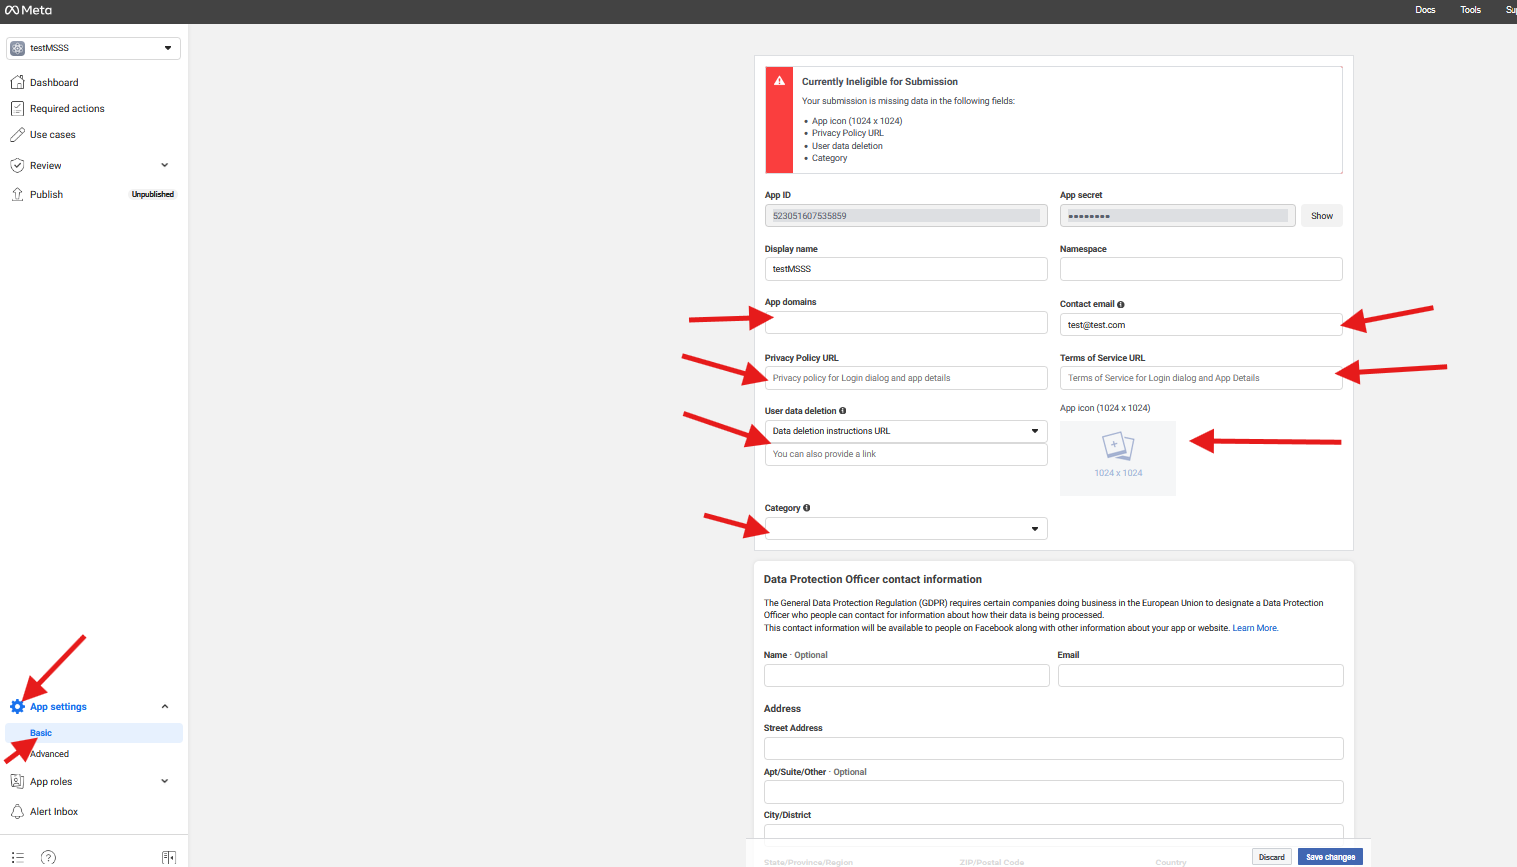Click the Display name field
1517x867 pixels.
pyautogui.click(x=906, y=269)
